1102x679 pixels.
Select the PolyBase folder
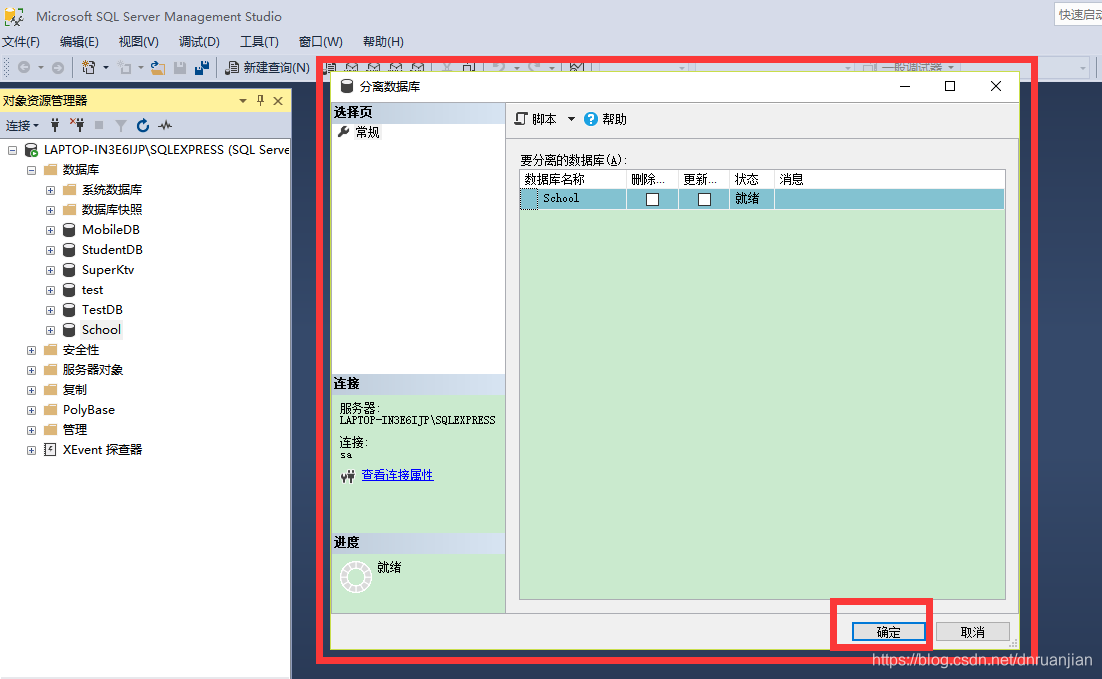point(89,410)
